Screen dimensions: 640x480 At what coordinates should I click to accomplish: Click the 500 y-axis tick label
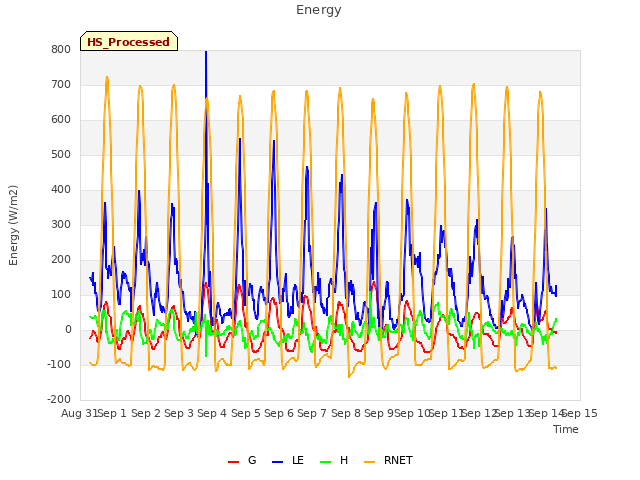(x=61, y=155)
